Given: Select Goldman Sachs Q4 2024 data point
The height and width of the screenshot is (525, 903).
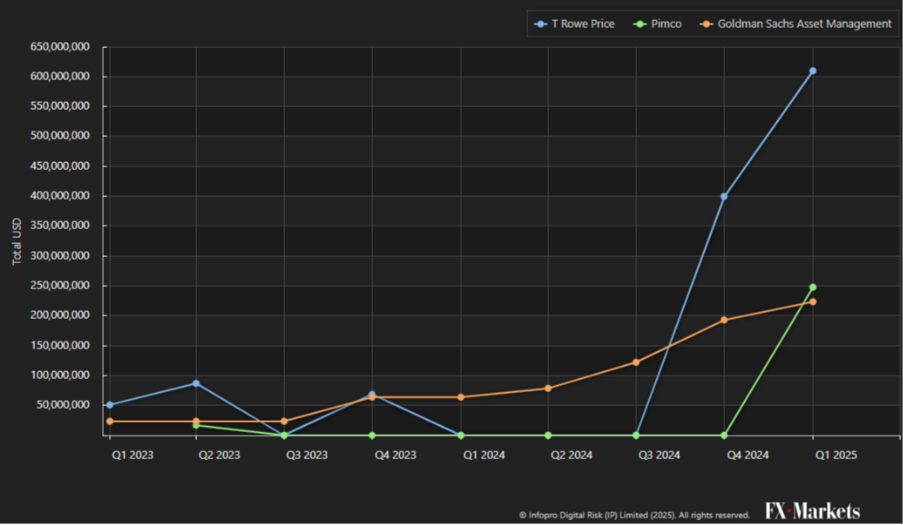Looking at the screenshot, I should (x=724, y=320).
